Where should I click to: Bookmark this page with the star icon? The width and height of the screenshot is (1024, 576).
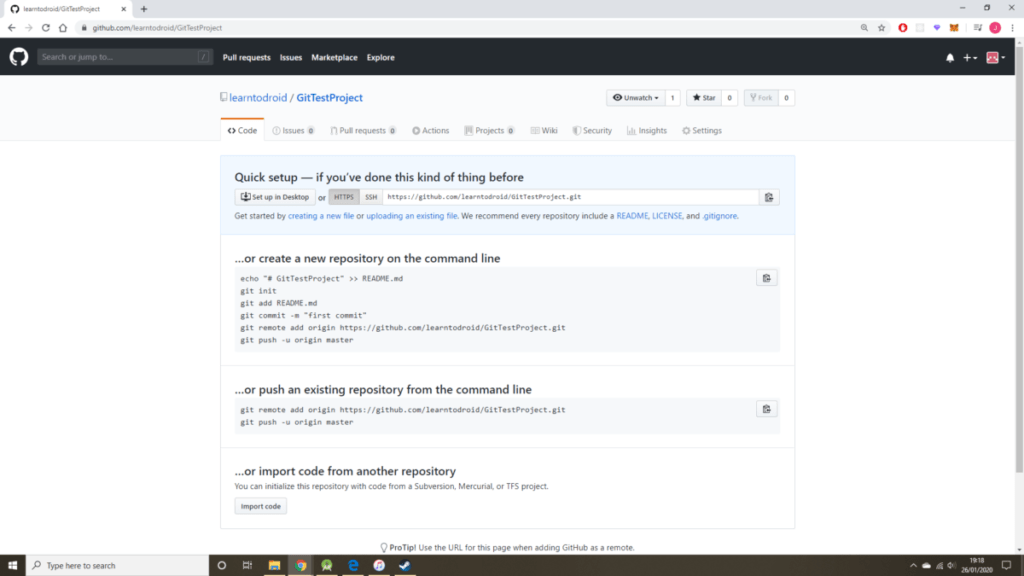881,27
